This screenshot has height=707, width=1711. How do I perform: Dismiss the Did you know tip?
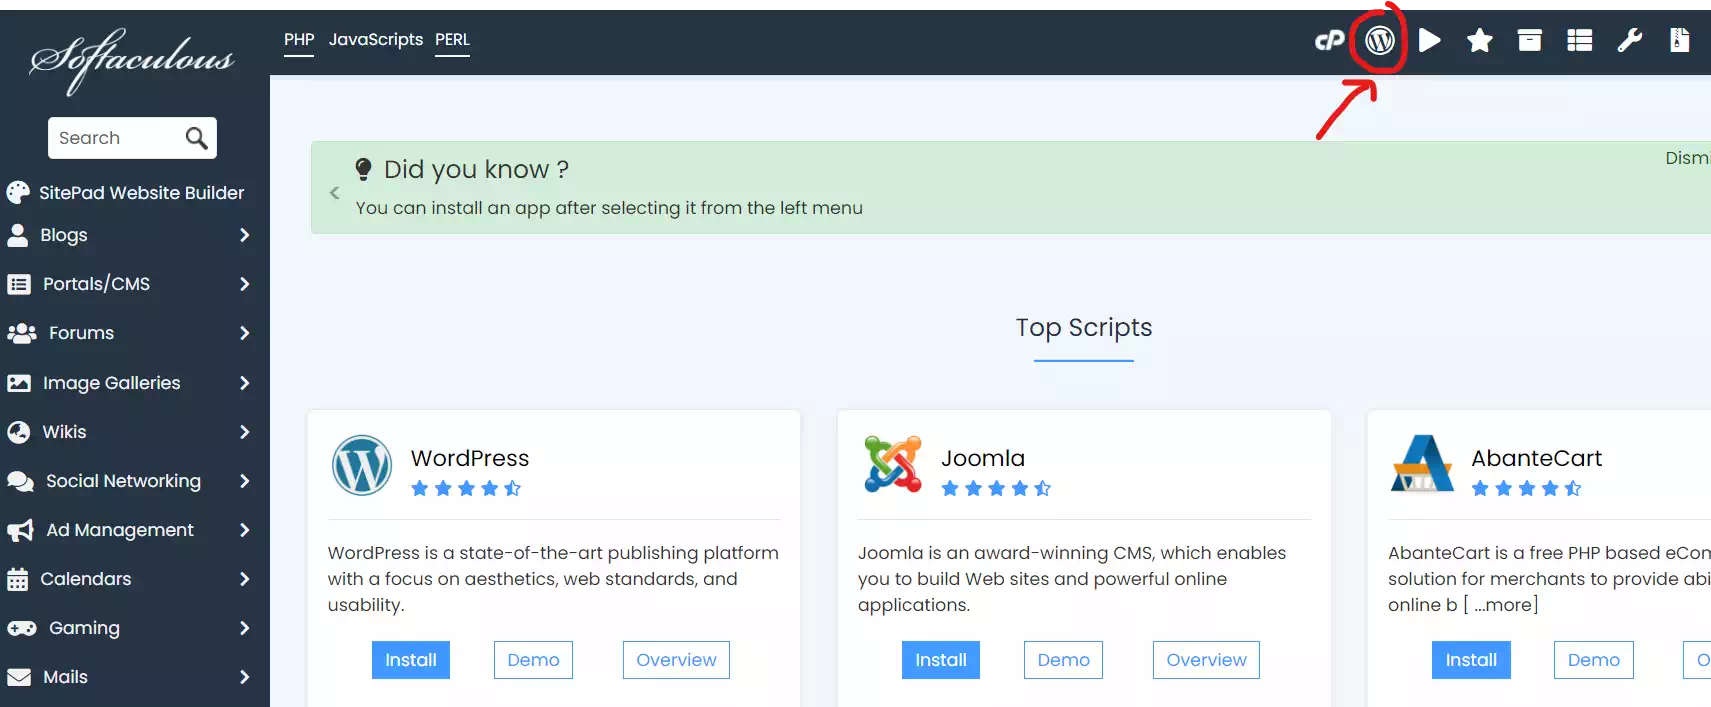[x=1687, y=158]
